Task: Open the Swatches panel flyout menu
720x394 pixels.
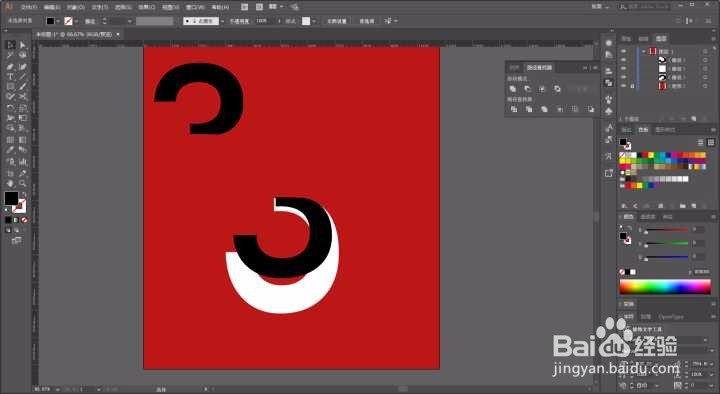Action: [713, 130]
